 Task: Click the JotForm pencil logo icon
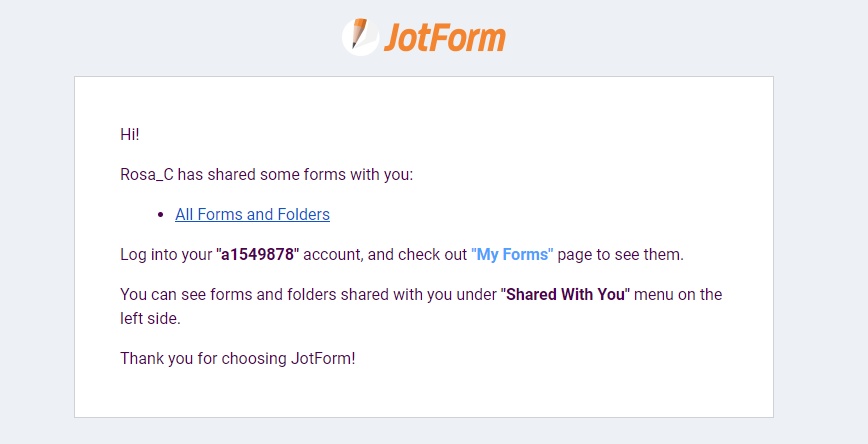coord(359,37)
